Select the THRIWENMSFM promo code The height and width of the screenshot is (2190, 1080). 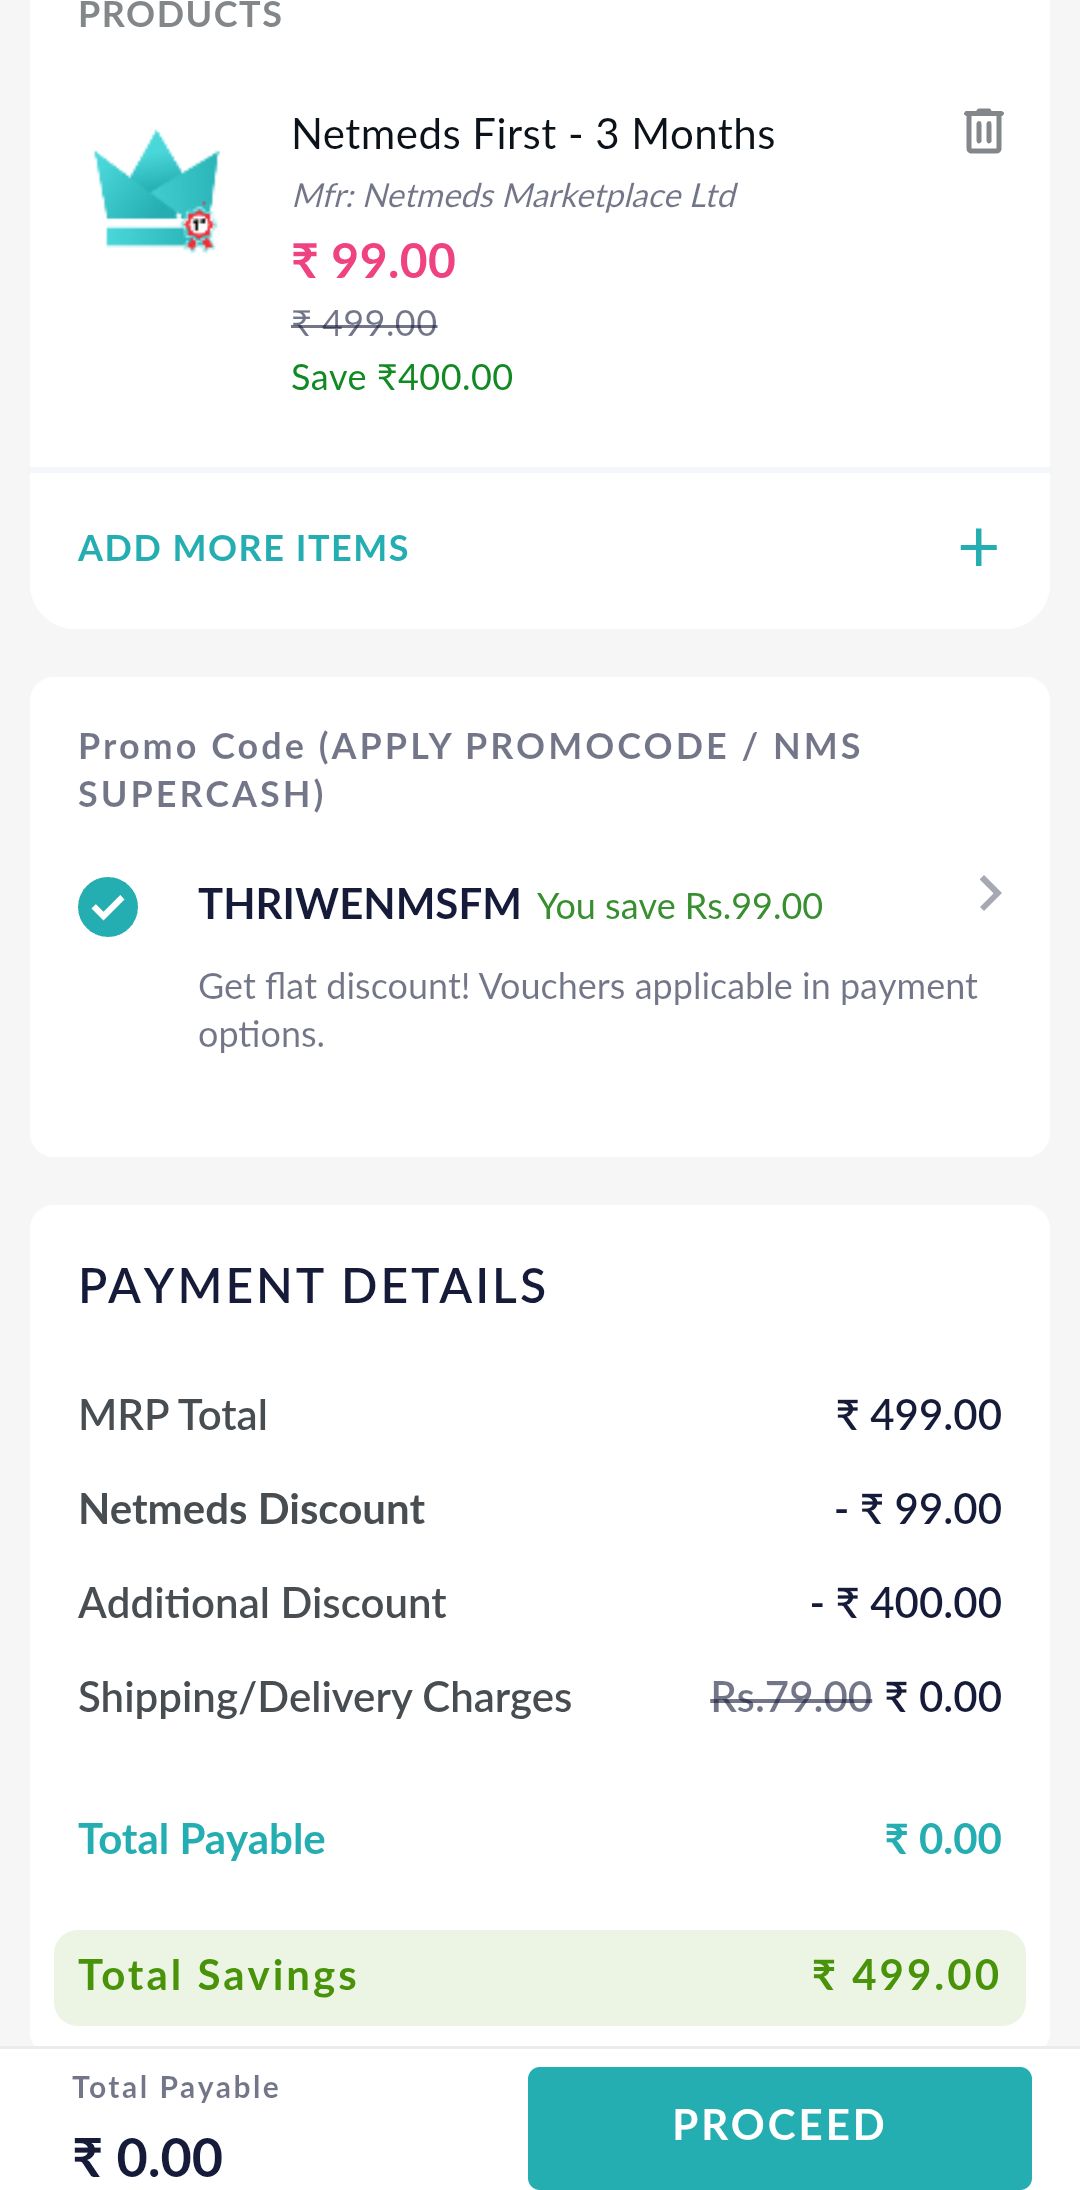point(359,904)
